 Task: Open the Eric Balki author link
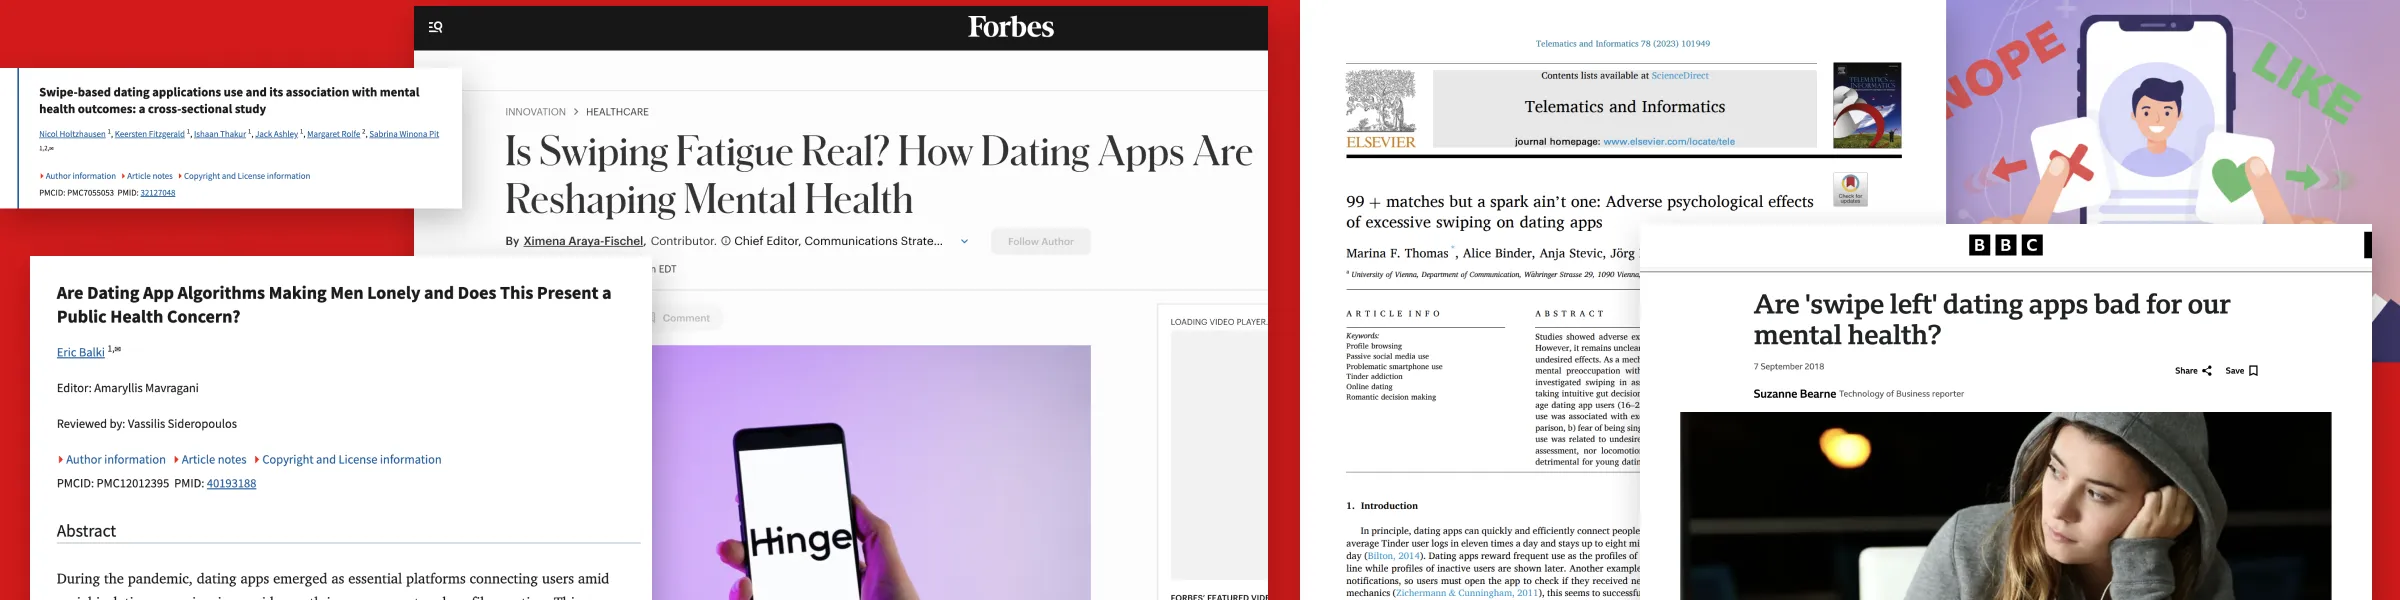[x=80, y=353]
